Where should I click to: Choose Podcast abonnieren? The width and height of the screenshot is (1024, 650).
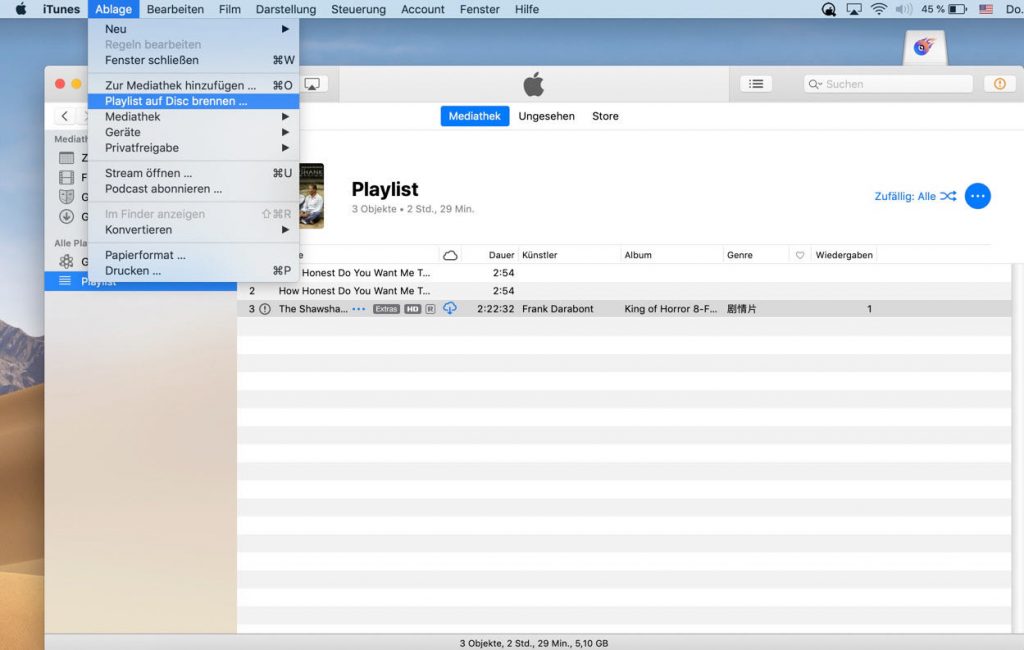click(193, 189)
